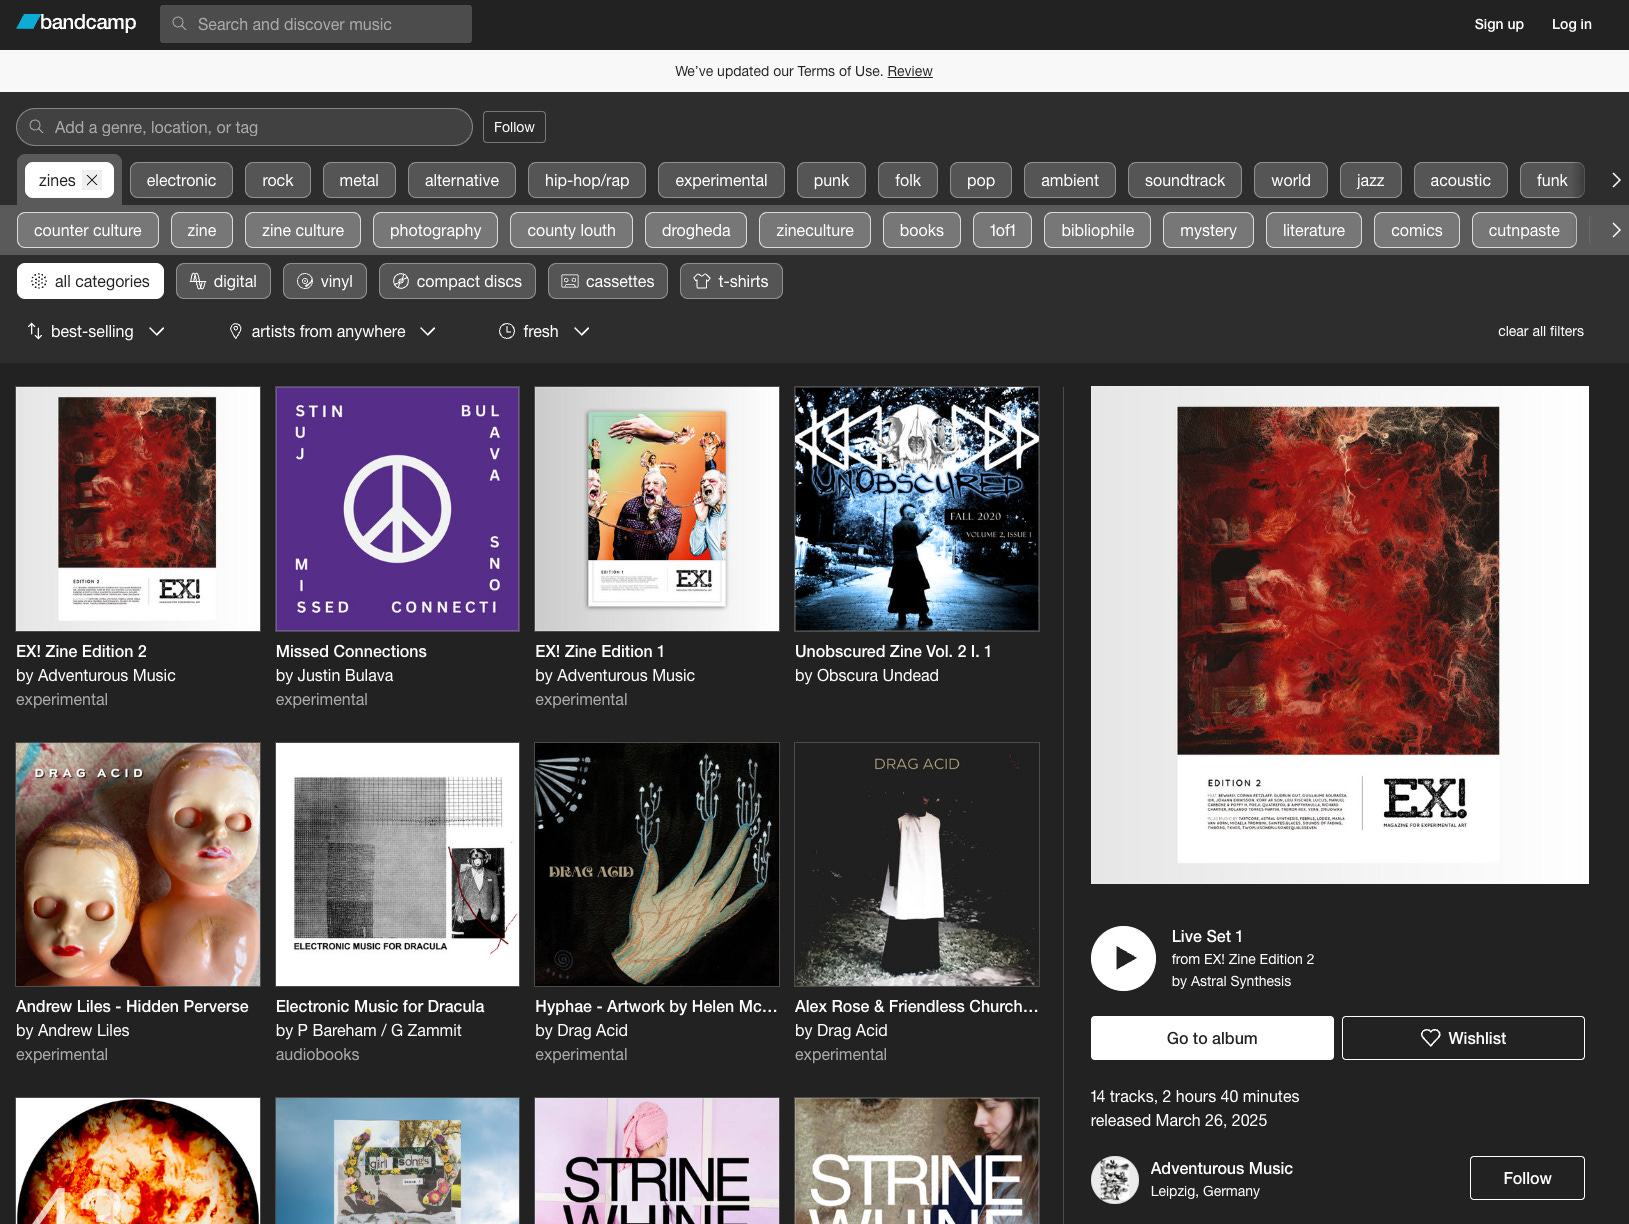Open the Terms of Use Review link

(x=910, y=71)
